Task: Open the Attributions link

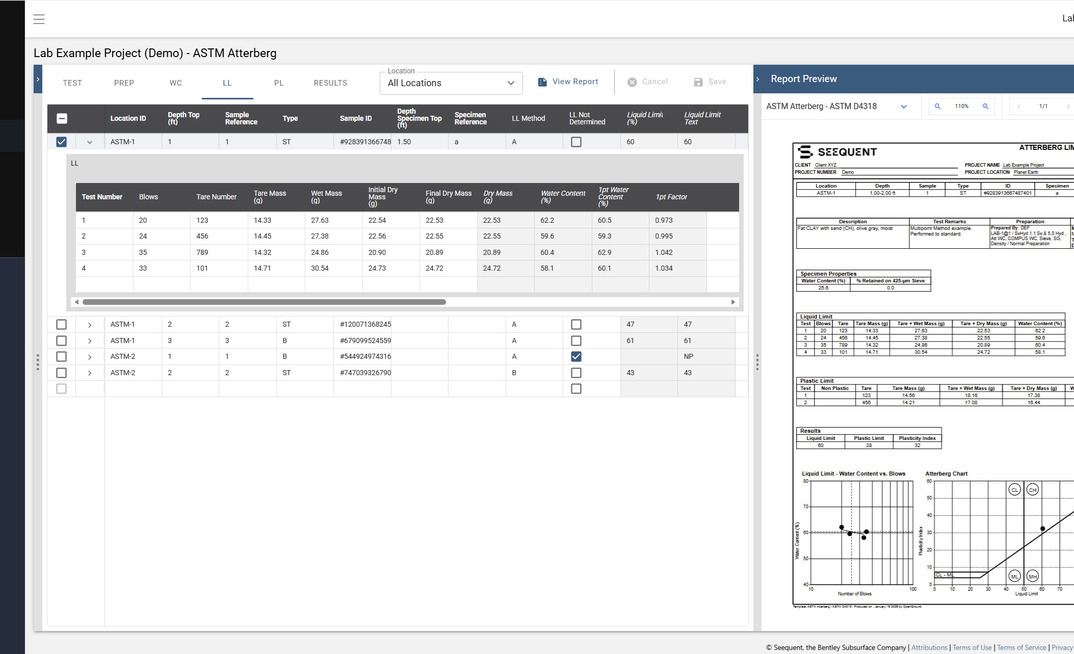Action: click(x=929, y=647)
